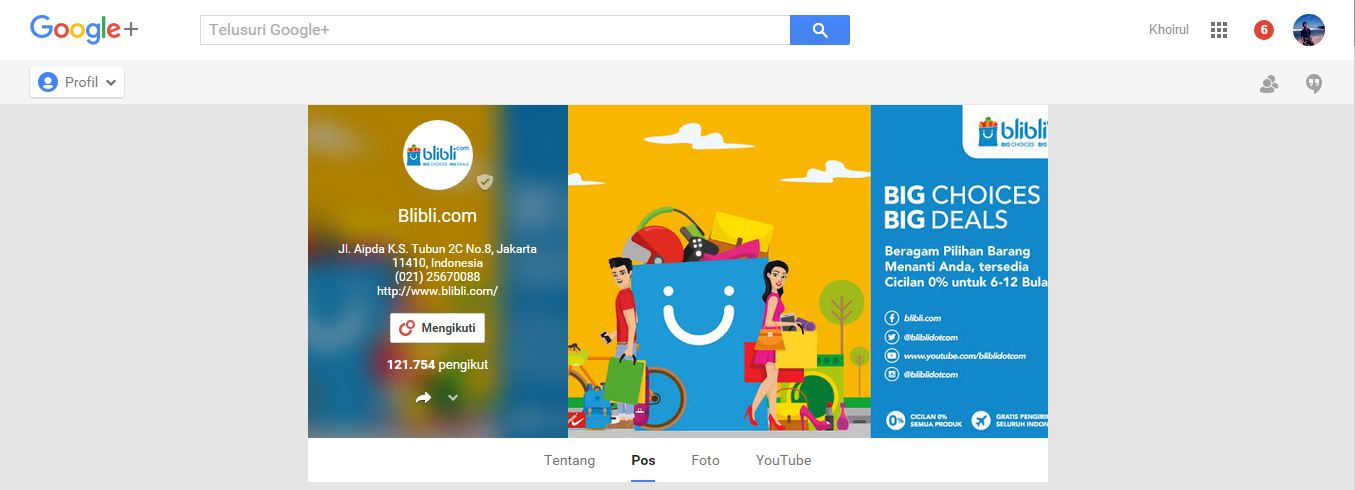
Task: Click the verified shield badge
Action: pyautogui.click(x=485, y=182)
